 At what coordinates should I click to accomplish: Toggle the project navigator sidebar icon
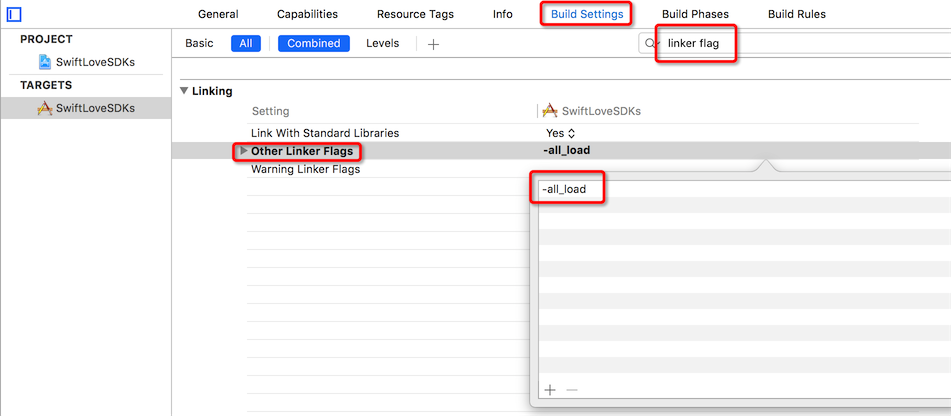13,14
